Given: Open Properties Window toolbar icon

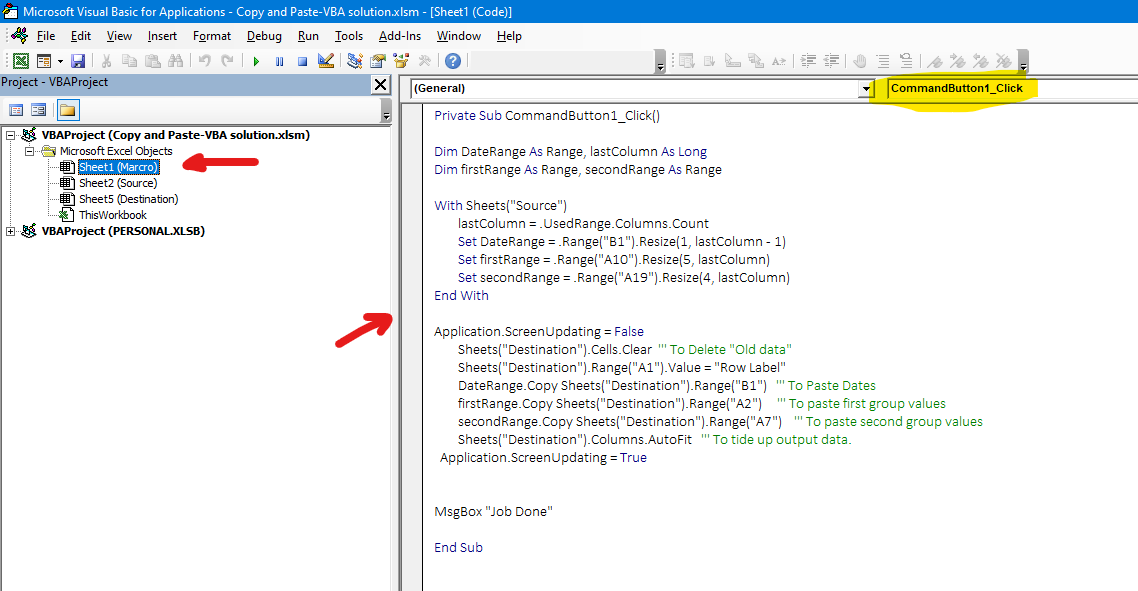Looking at the screenshot, I should (x=378, y=62).
